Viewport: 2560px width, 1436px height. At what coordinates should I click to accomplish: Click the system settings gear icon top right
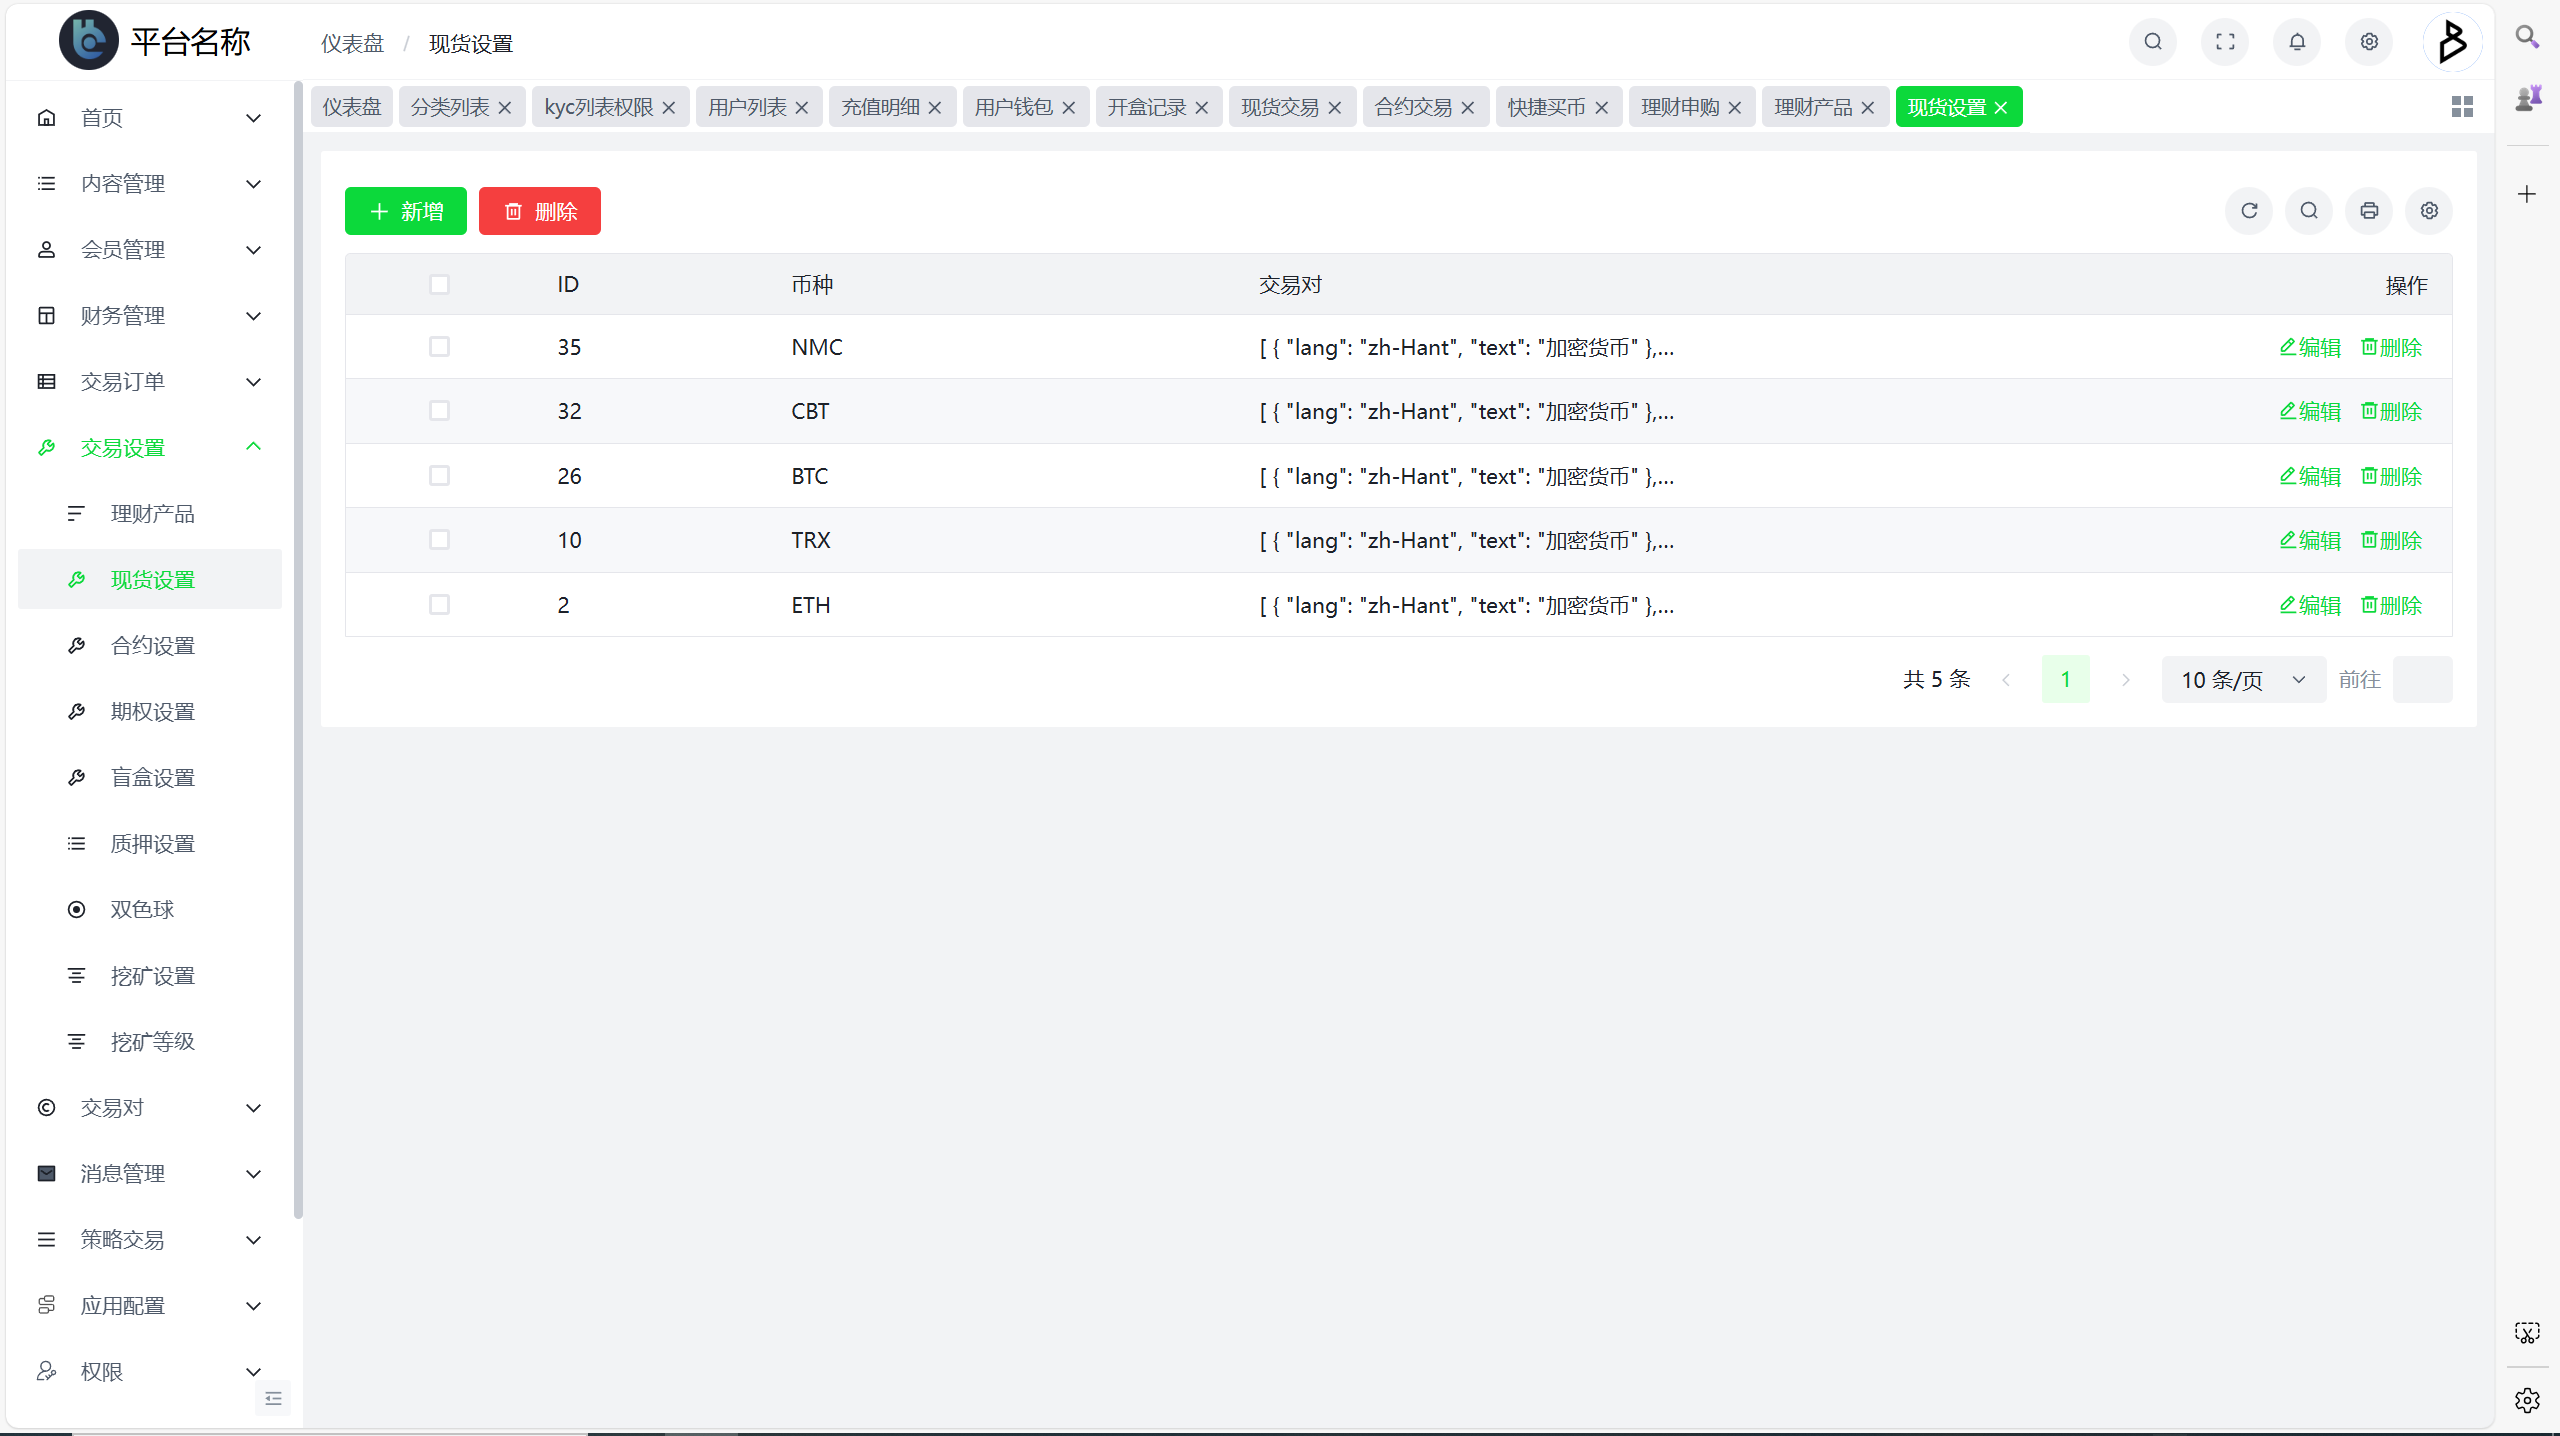pyautogui.click(x=2370, y=39)
